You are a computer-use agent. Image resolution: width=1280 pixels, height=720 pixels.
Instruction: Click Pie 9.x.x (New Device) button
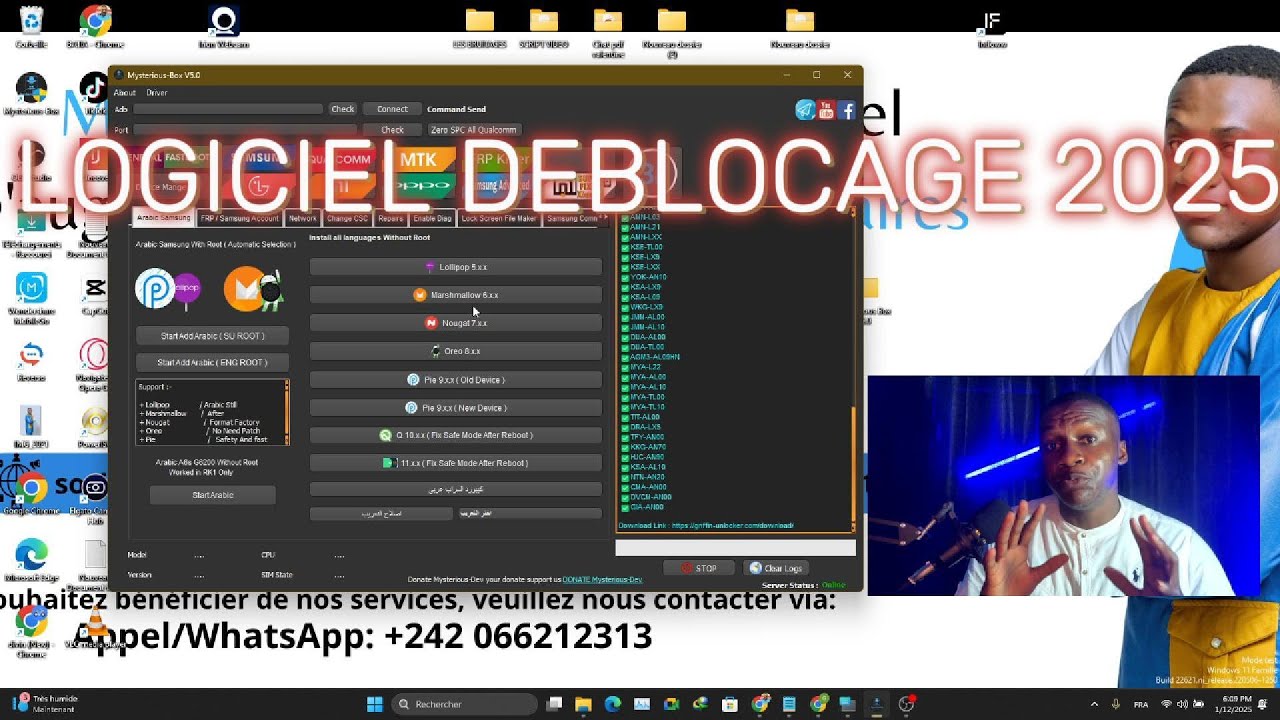tap(456, 407)
